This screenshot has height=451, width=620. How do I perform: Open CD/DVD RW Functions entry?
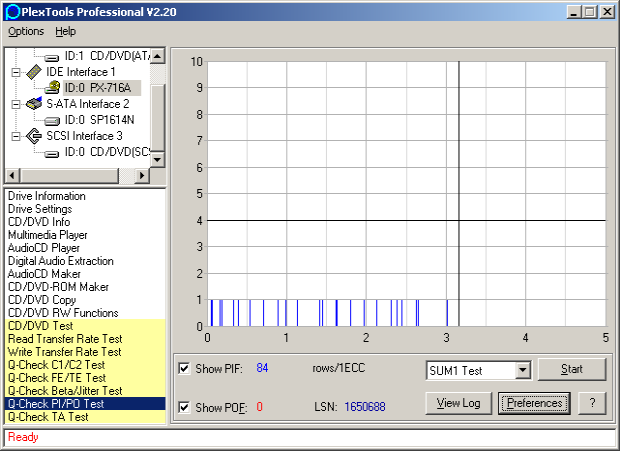point(63,313)
